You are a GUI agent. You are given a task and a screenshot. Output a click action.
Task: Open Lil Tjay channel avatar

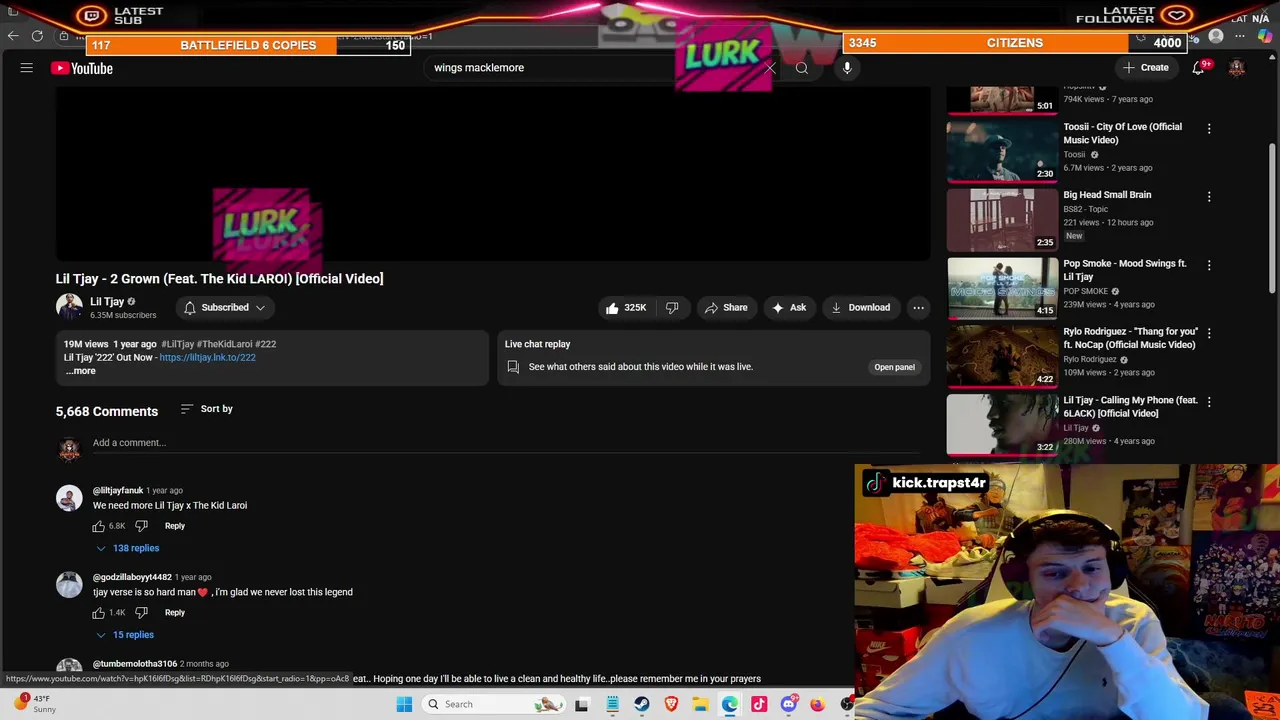point(69,307)
